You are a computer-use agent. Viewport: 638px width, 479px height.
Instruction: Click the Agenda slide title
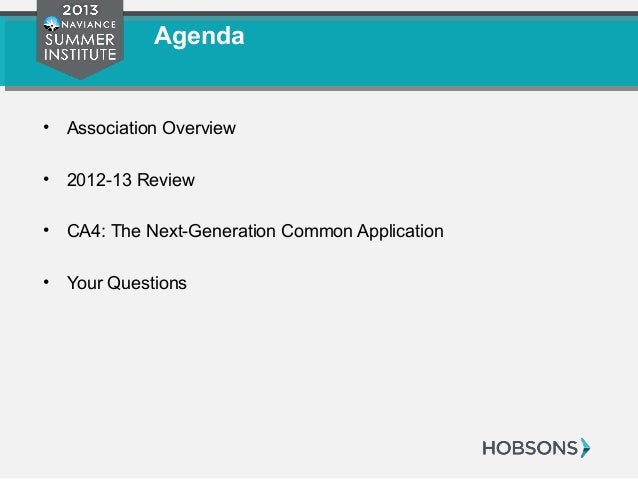tap(199, 37)
